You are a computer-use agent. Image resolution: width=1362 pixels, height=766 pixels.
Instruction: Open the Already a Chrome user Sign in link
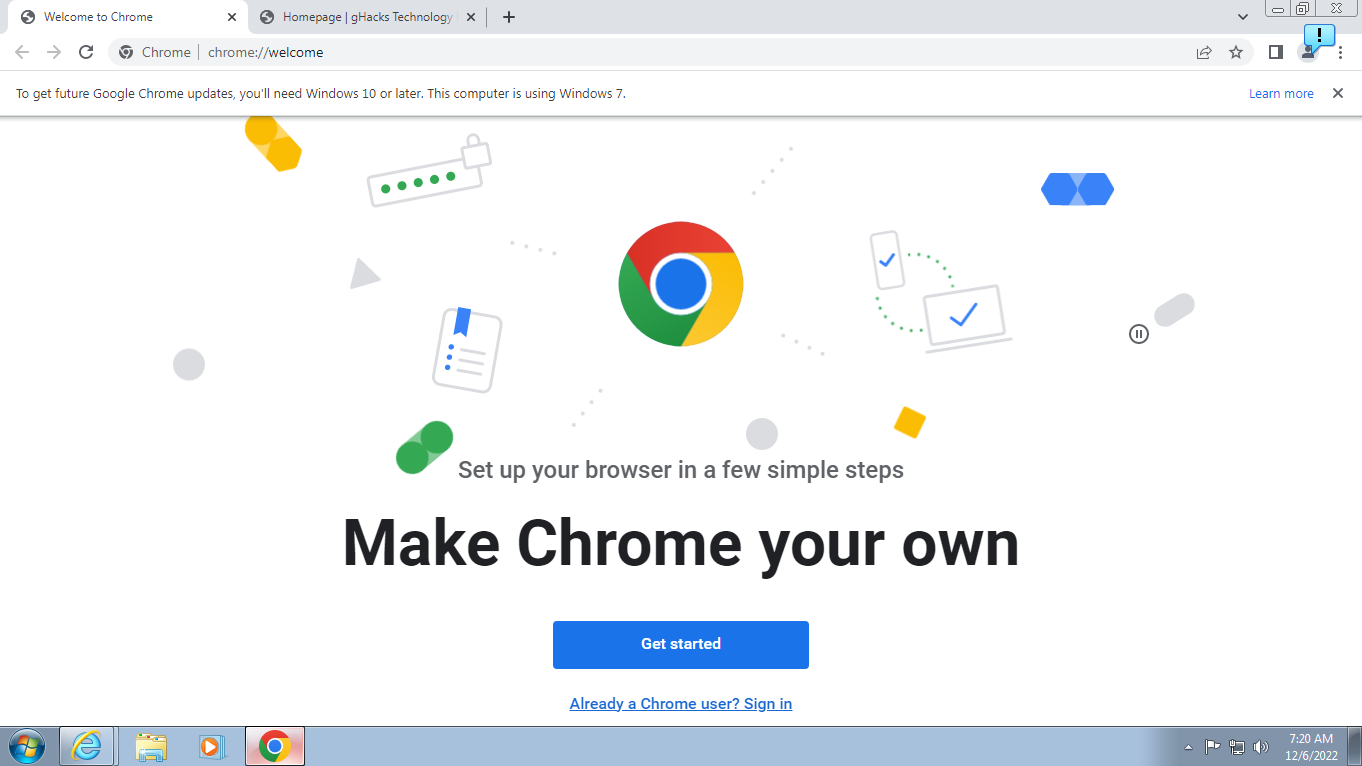(680, 703)
